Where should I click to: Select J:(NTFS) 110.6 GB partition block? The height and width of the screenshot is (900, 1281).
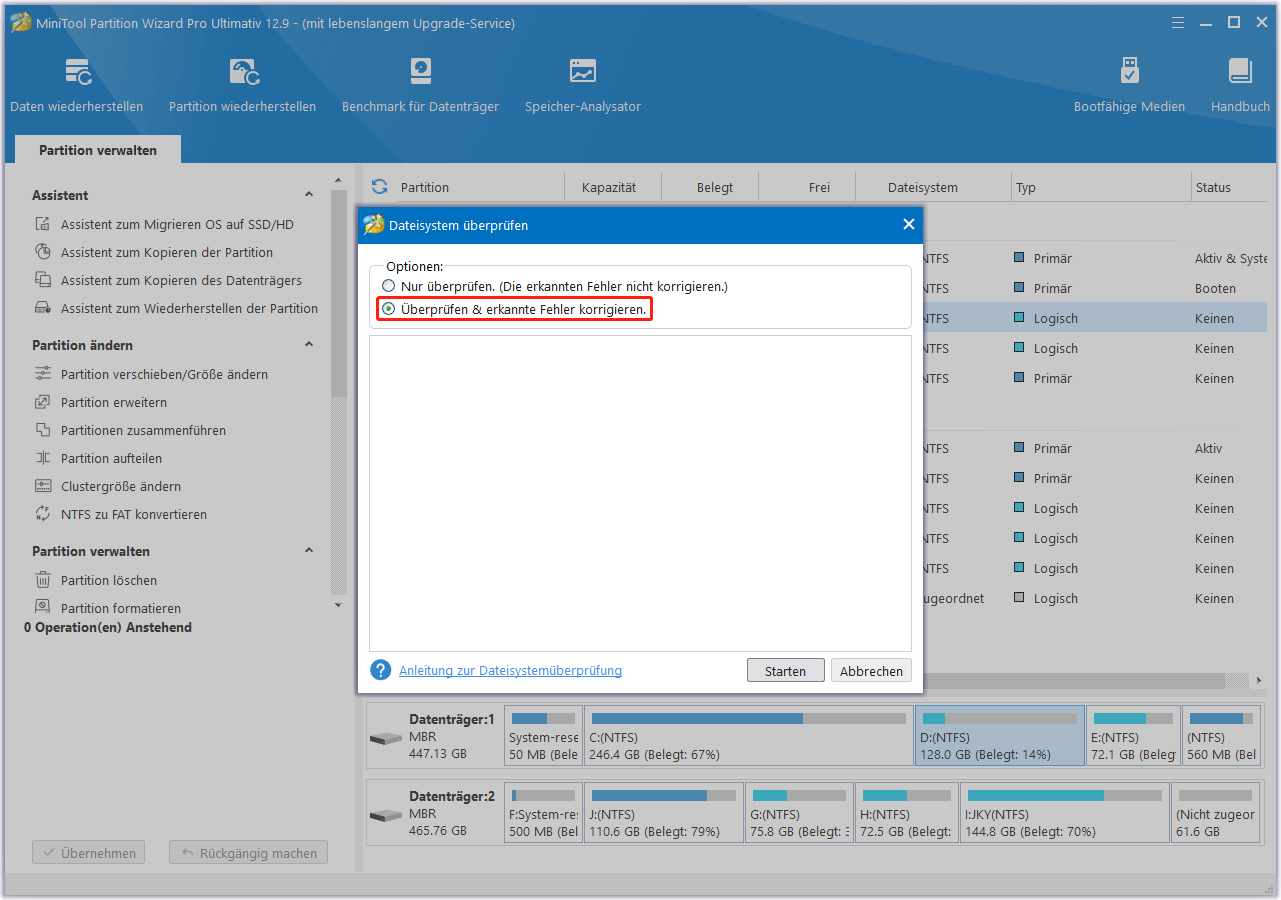(664, 812)
